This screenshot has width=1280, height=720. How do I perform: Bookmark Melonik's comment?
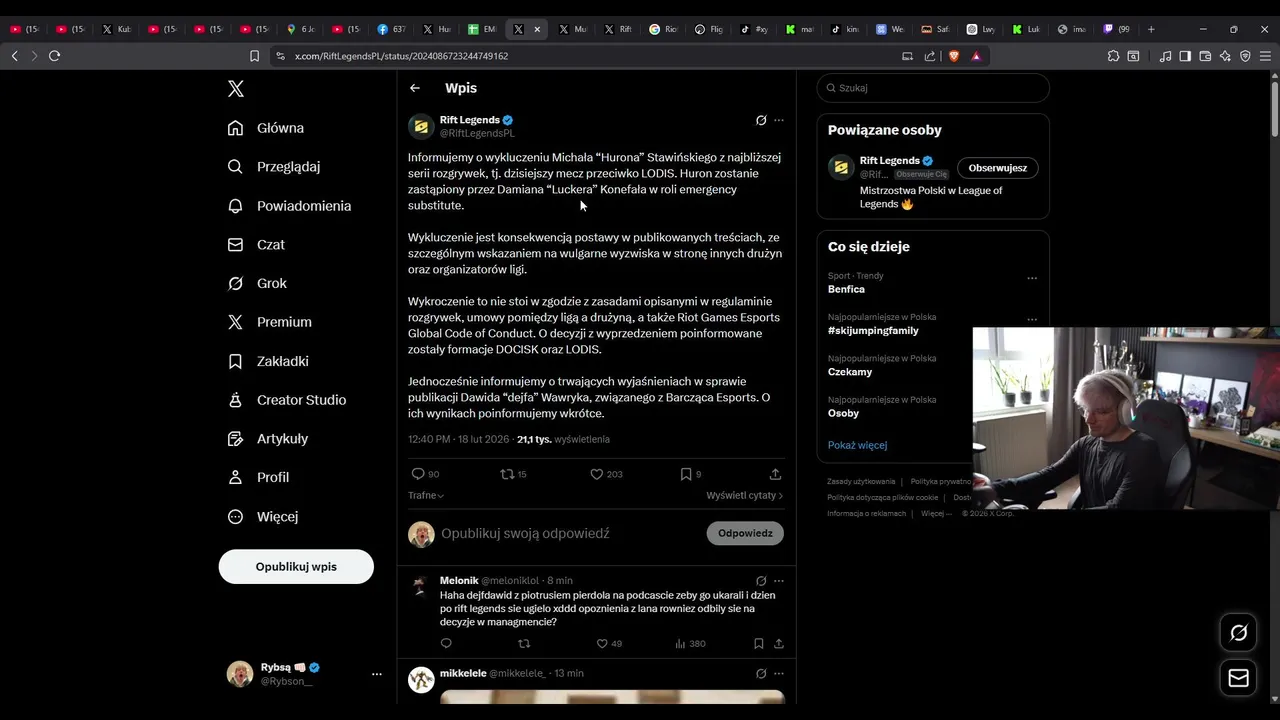pyautogui.click(x=759, y=644)
